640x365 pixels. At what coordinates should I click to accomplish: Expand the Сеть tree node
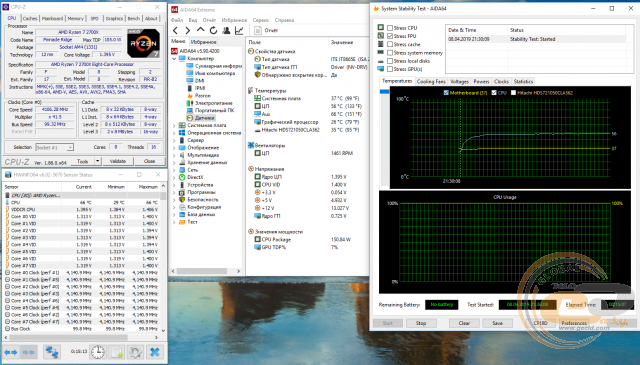point(174,170)
